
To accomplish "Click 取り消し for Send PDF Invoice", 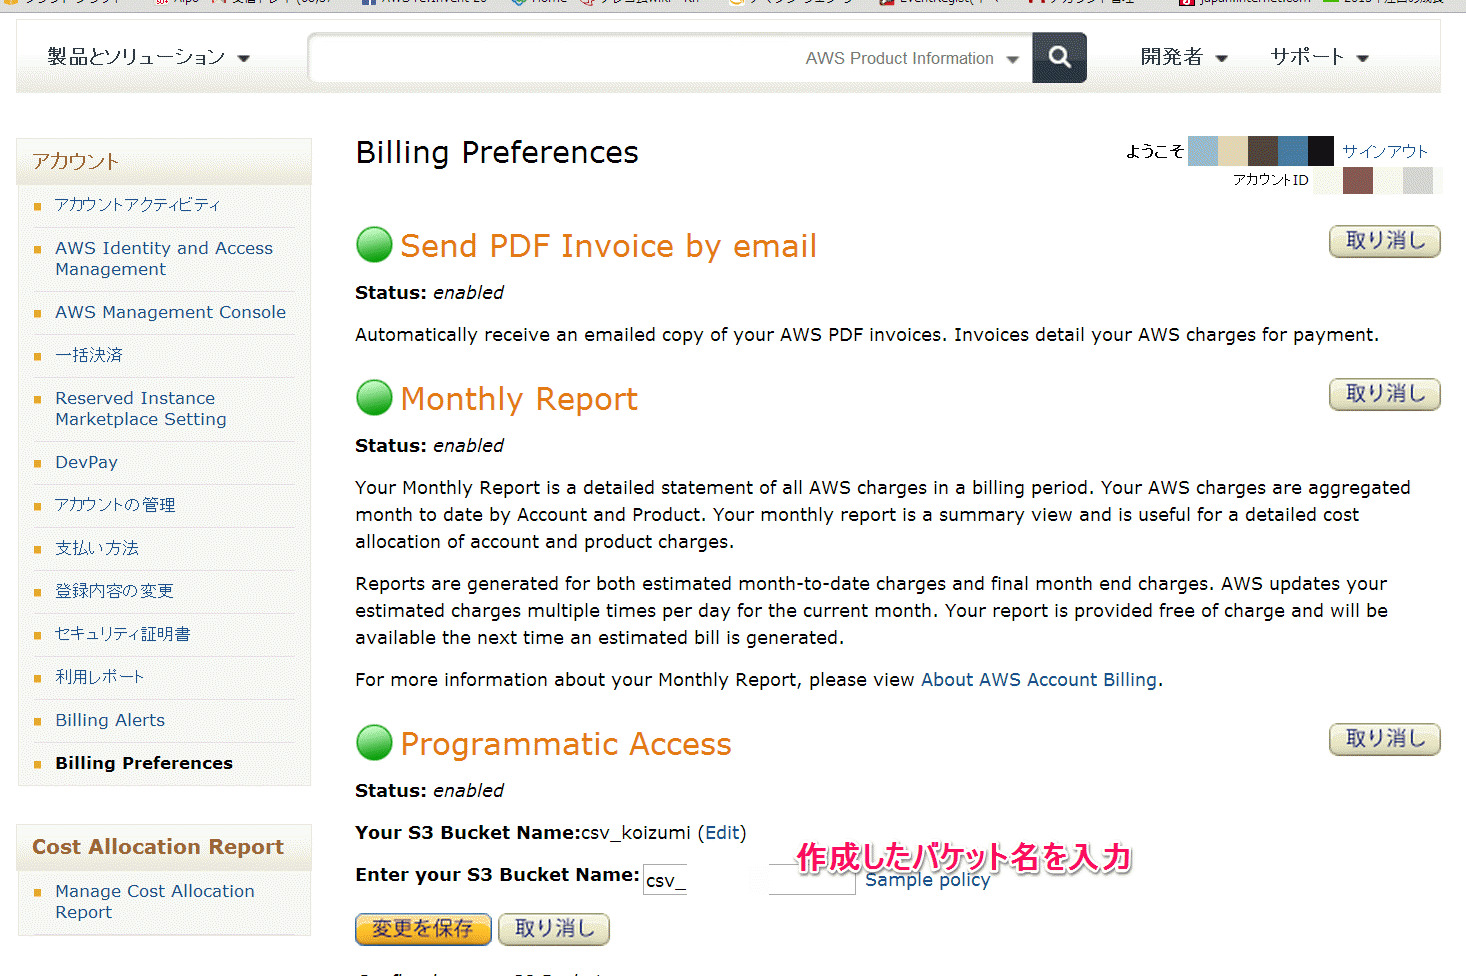I will 1385,241.
